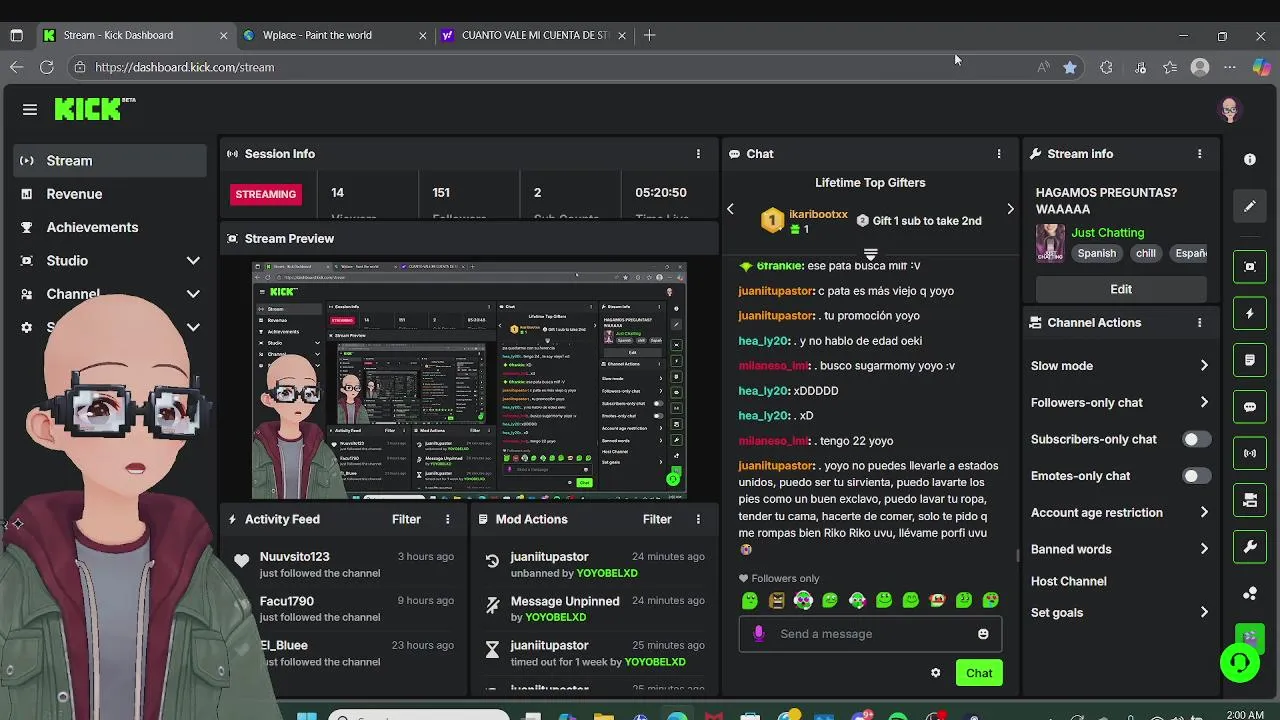Screen dimensions: 1280x720
Task: Open the Mod Actions Filter
Action: pyautogui.click(x=657, y=519)
